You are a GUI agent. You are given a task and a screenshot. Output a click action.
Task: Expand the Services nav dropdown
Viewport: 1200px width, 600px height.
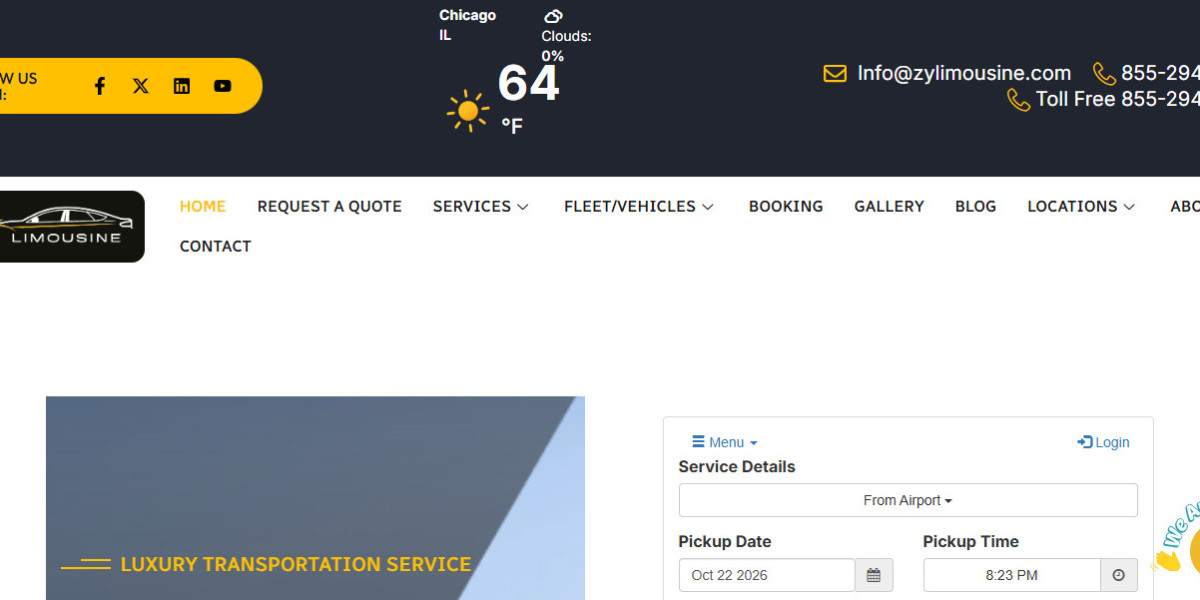[x=480, y=206]
